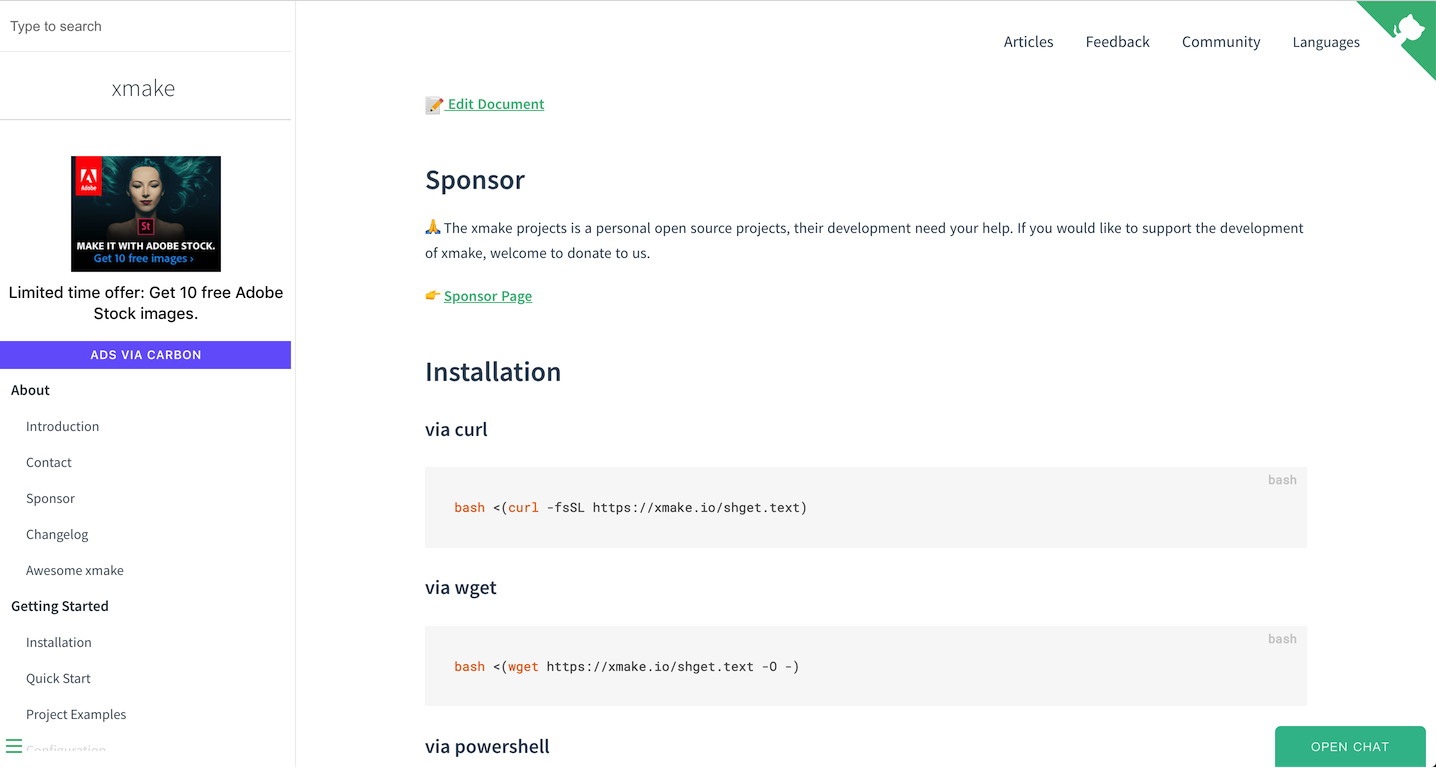Click the OPEN CHAT button
The height and width of the screenshot is (768, 1436).
(x=1349, y=747)
